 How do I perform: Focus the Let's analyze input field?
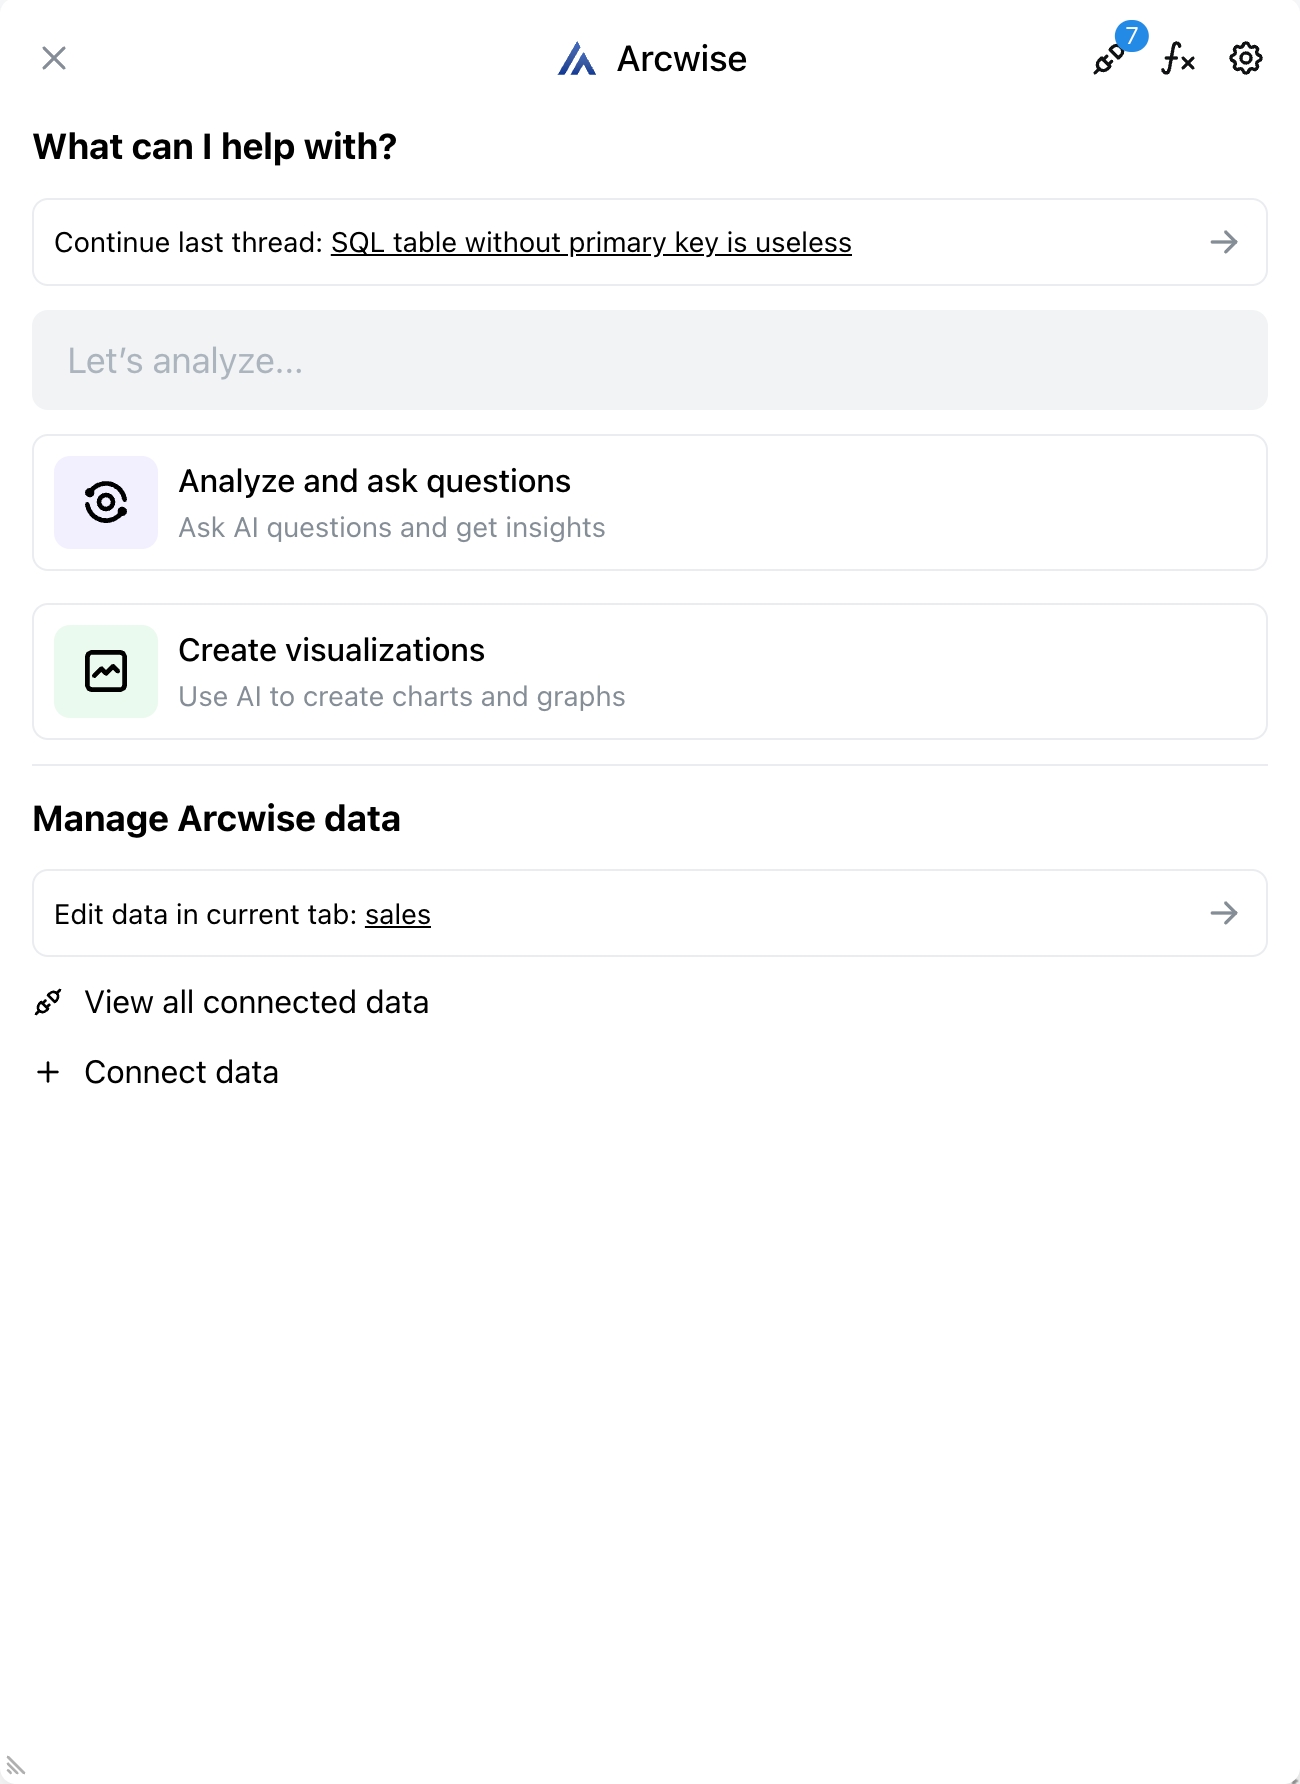click(650, 360)
